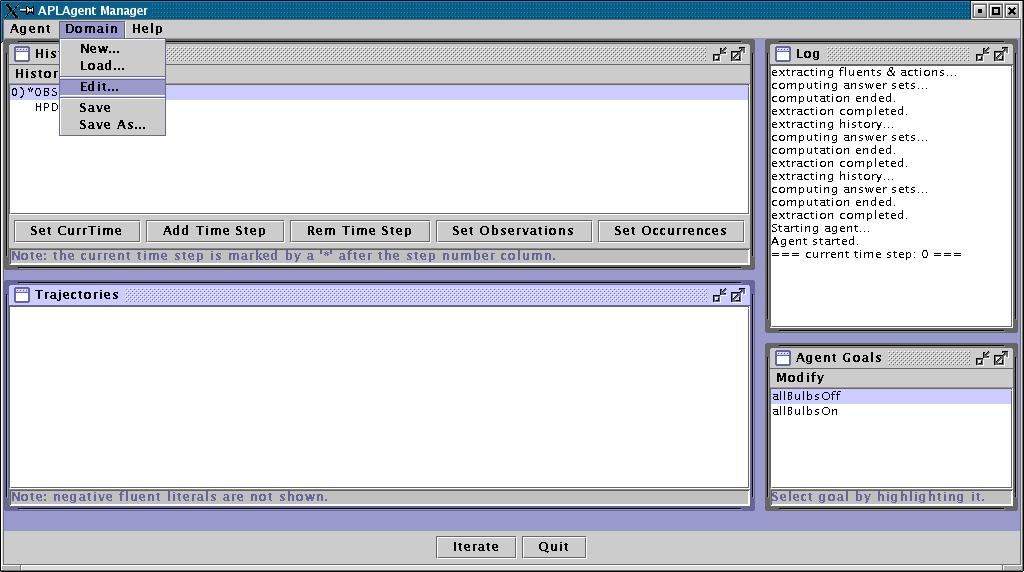
Task: Open the Agent menu
Action: [30, 29]
